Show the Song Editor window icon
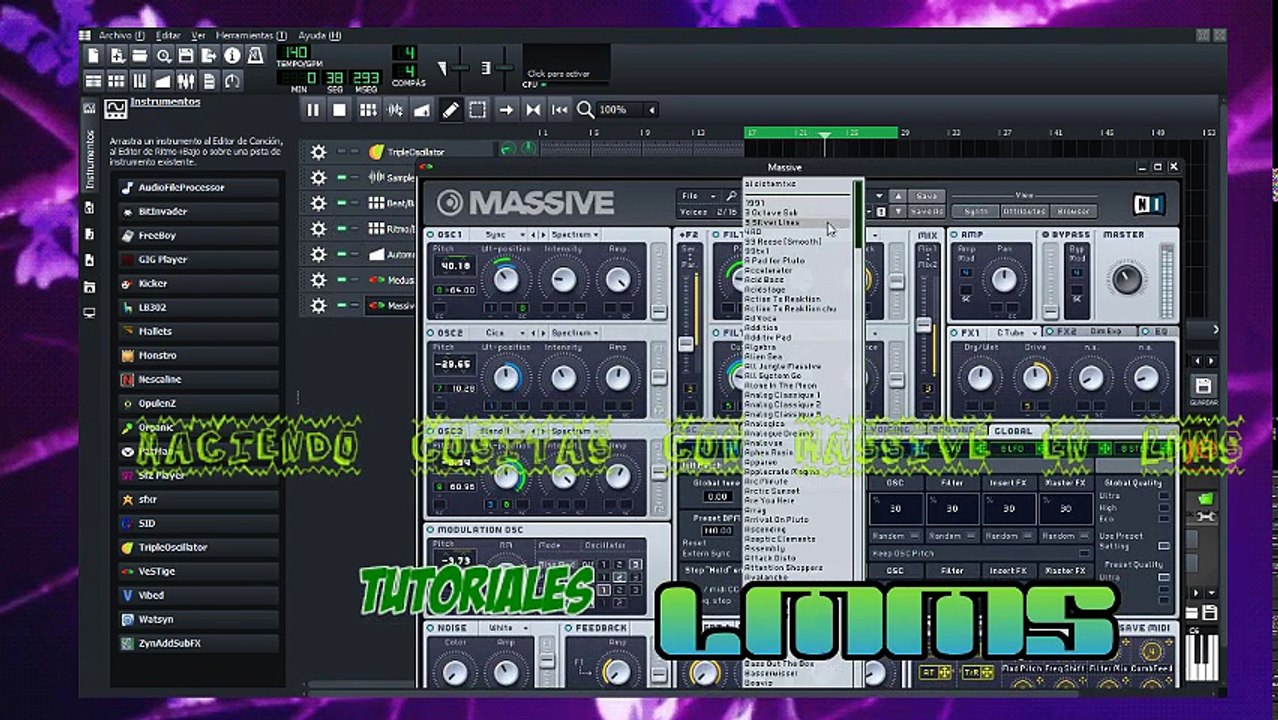This screenshot has width=1278, height=720. click(x=94, y=81)
